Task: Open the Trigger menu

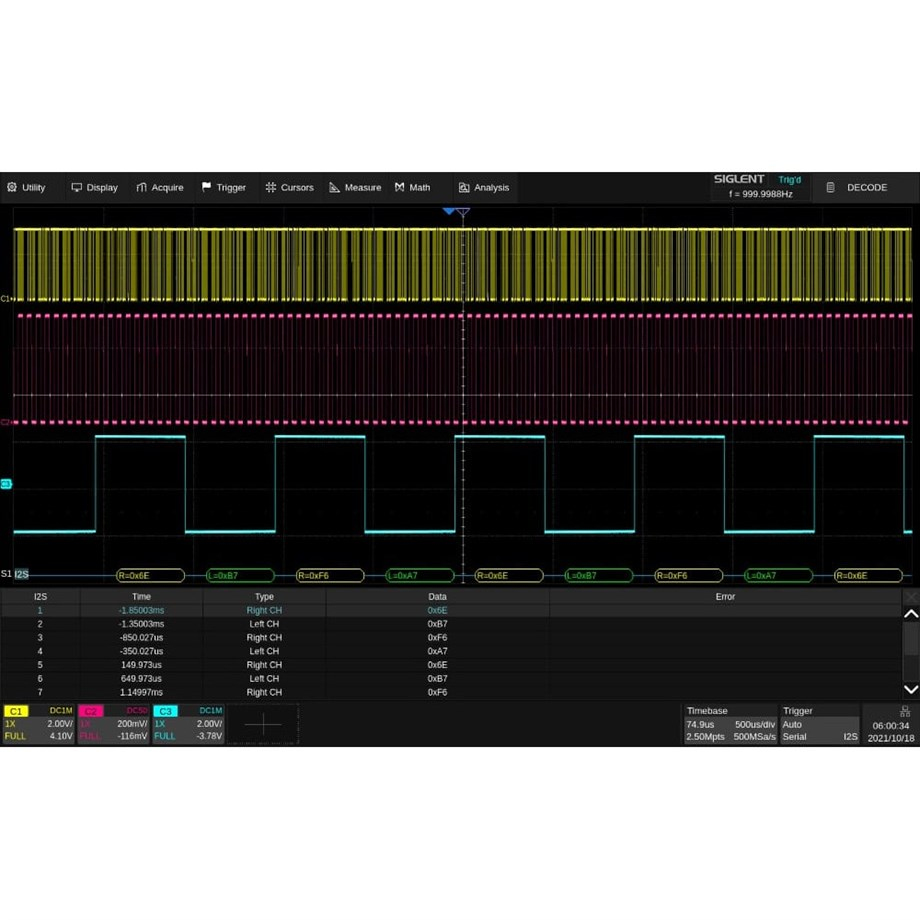Action: point(224,187)
